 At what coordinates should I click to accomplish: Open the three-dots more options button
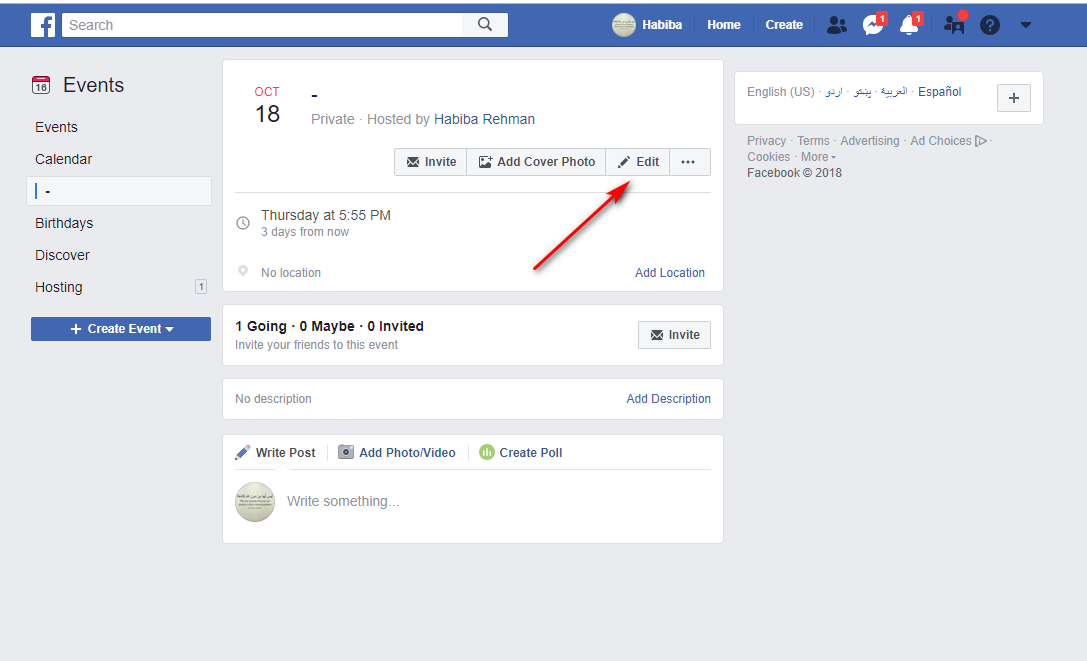[688, 162]
